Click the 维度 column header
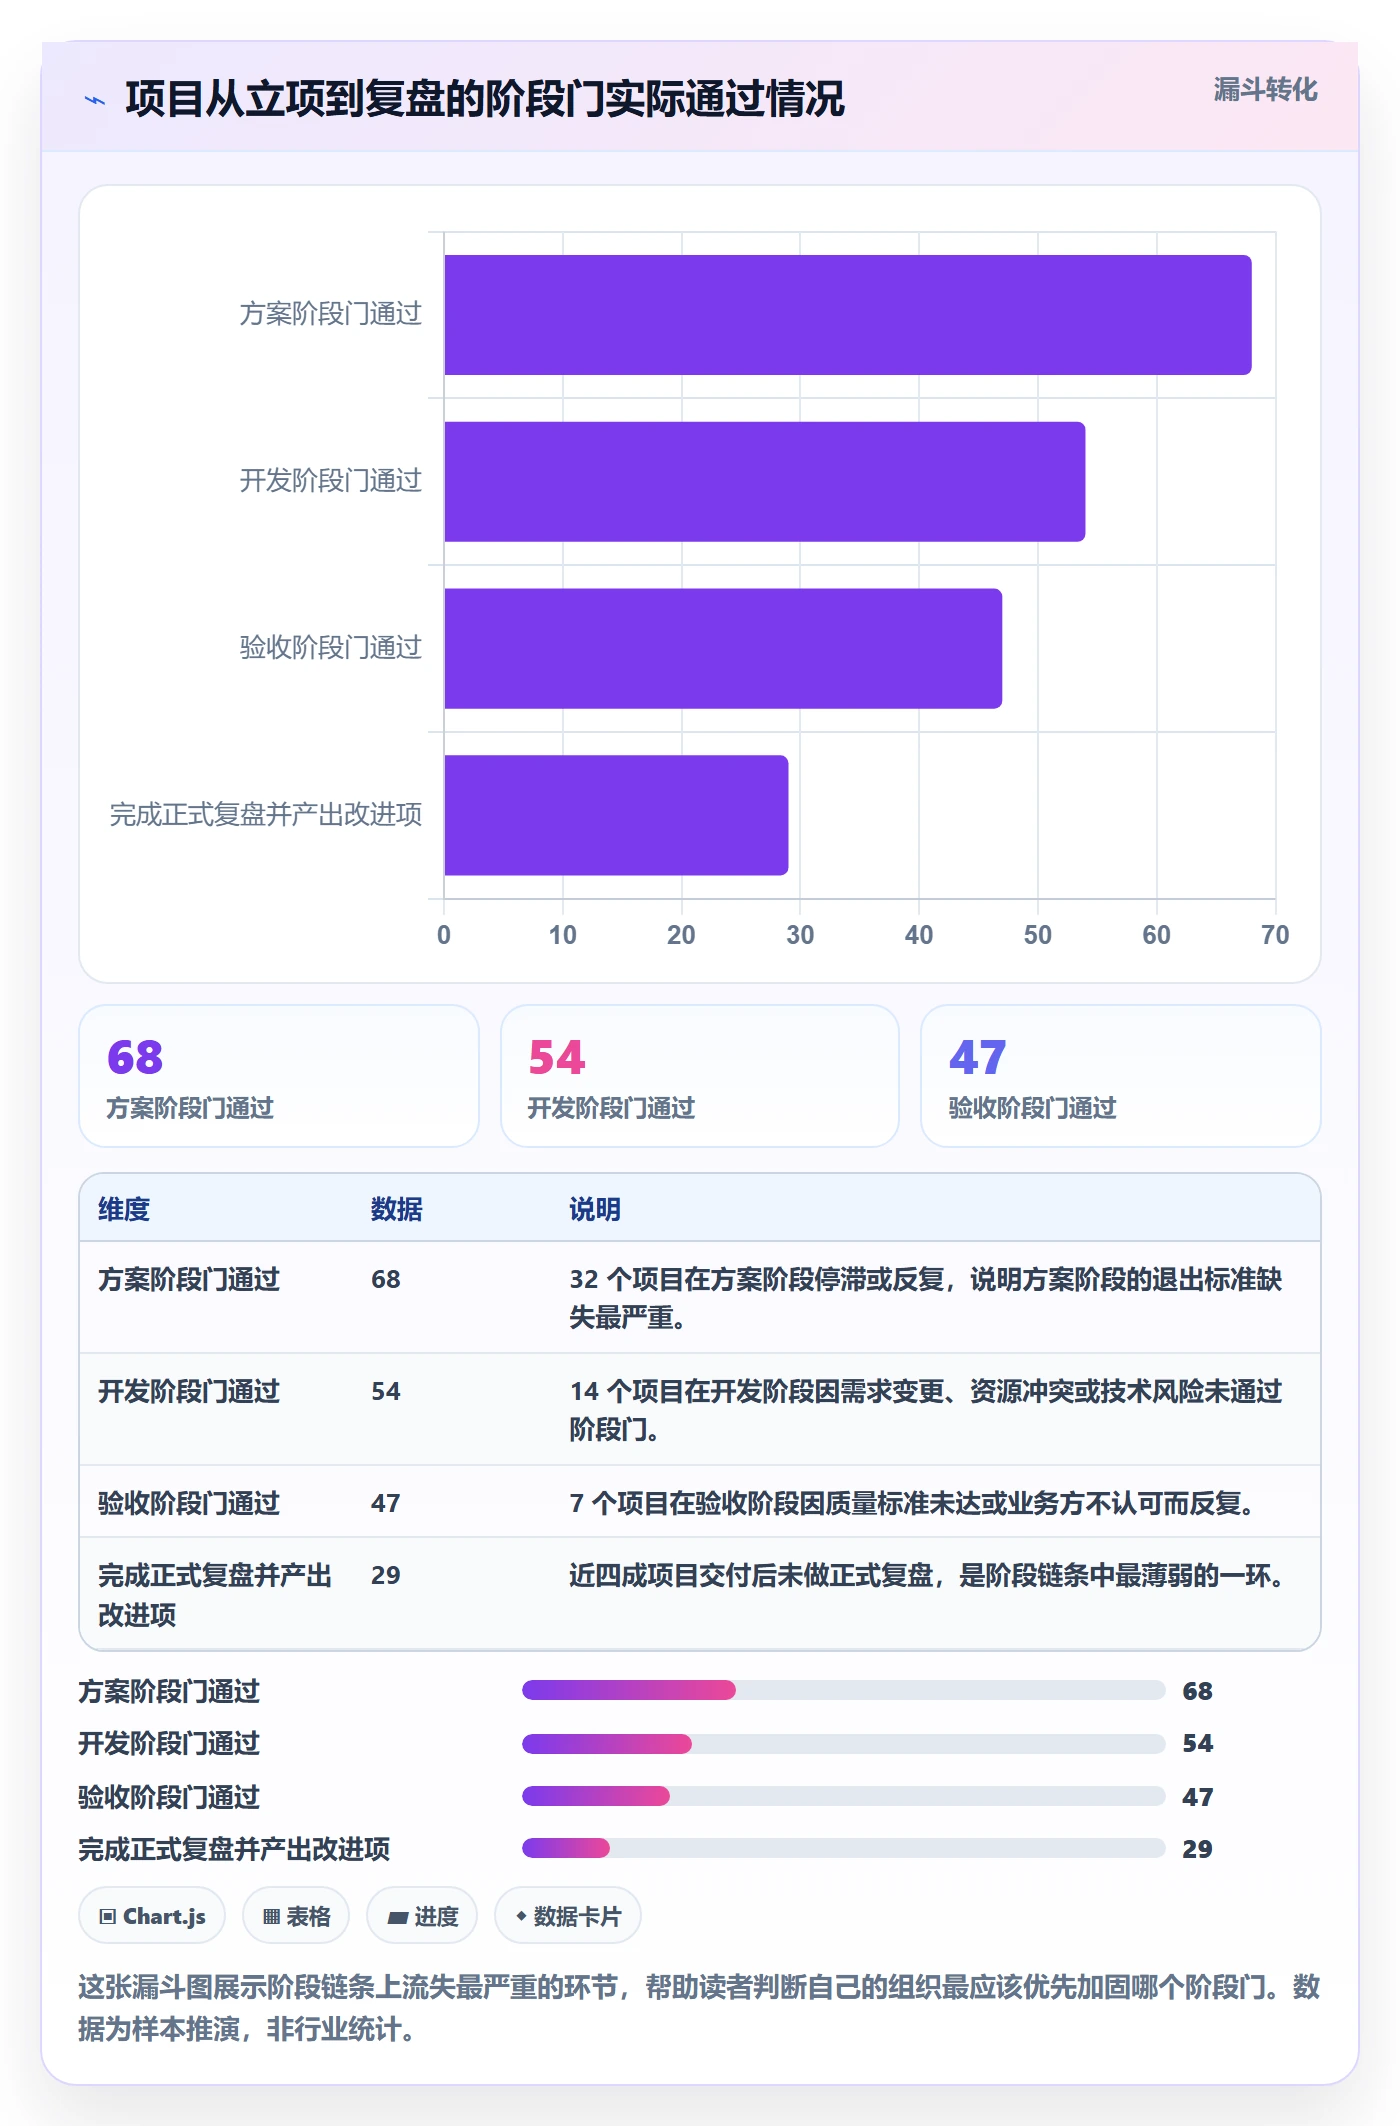The height and width of the screenshot is (2126, 1400). tap(124, 1209)
